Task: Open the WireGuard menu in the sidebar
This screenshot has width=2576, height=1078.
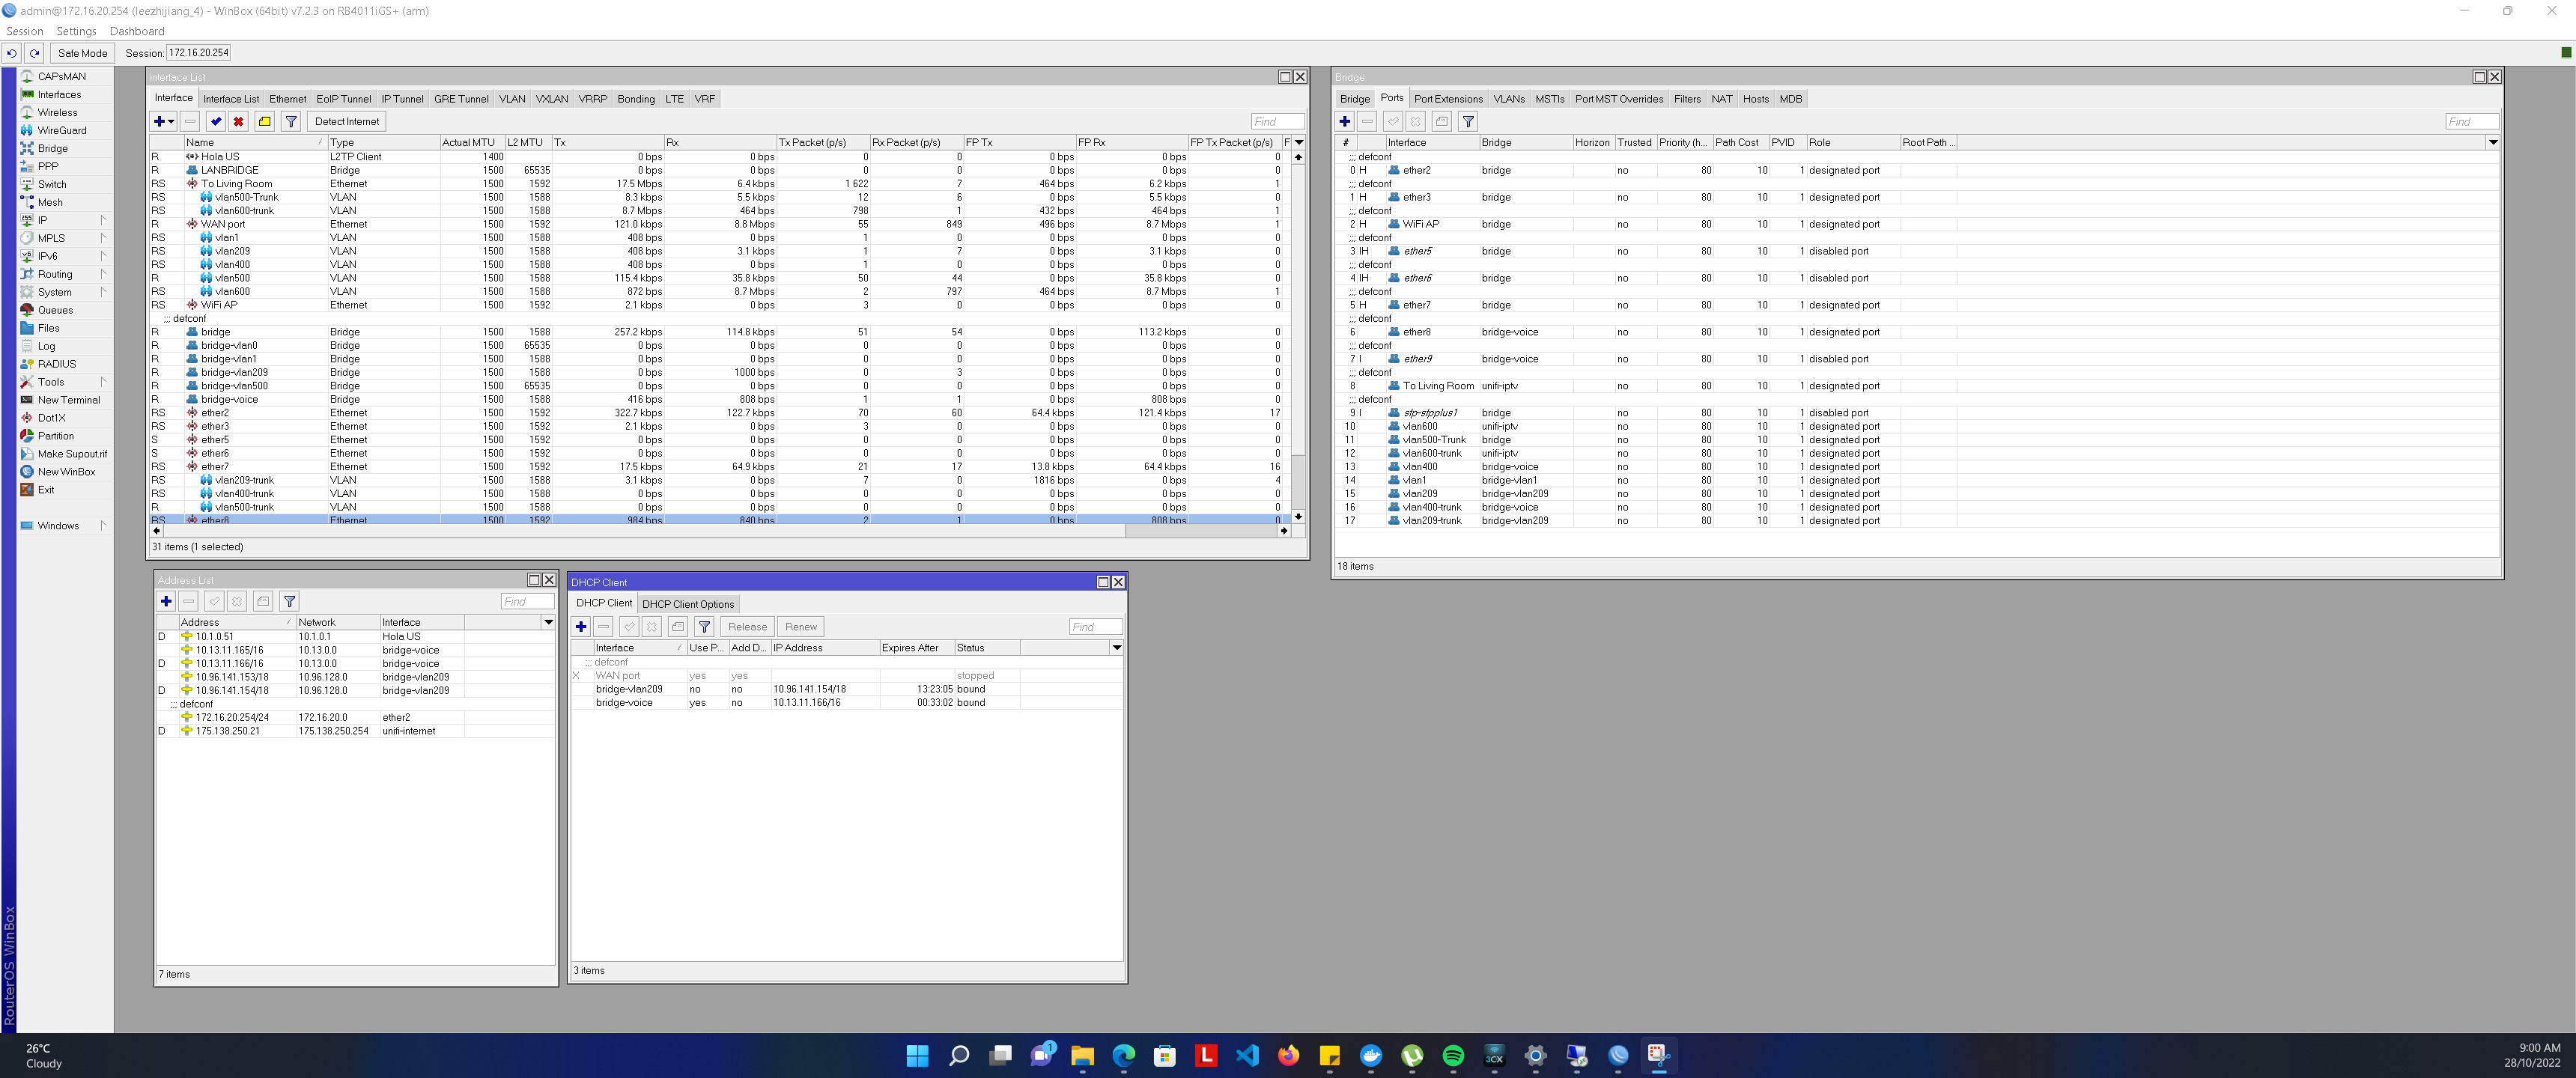Action: tap(62, 130)
